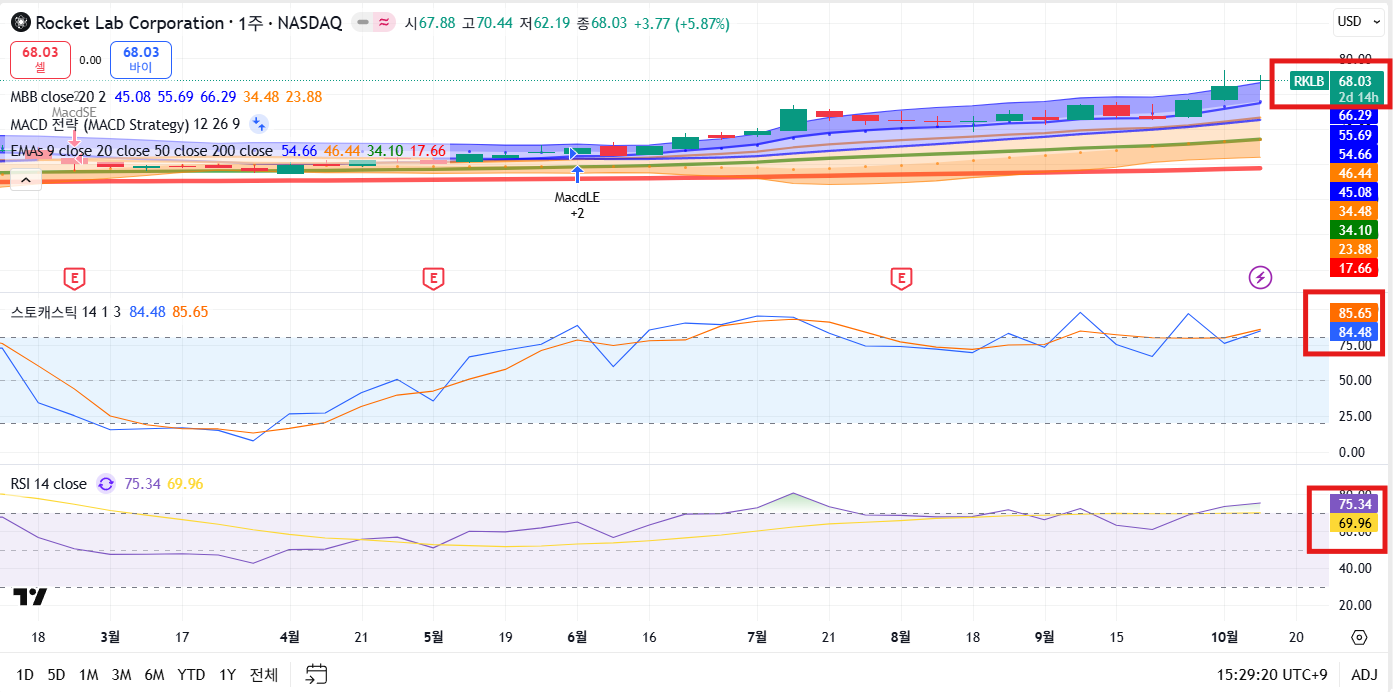This screenshot has height=692, width=1393.
Task: Open chart axis settings gear icon
Action: (x=1359, y=637)
